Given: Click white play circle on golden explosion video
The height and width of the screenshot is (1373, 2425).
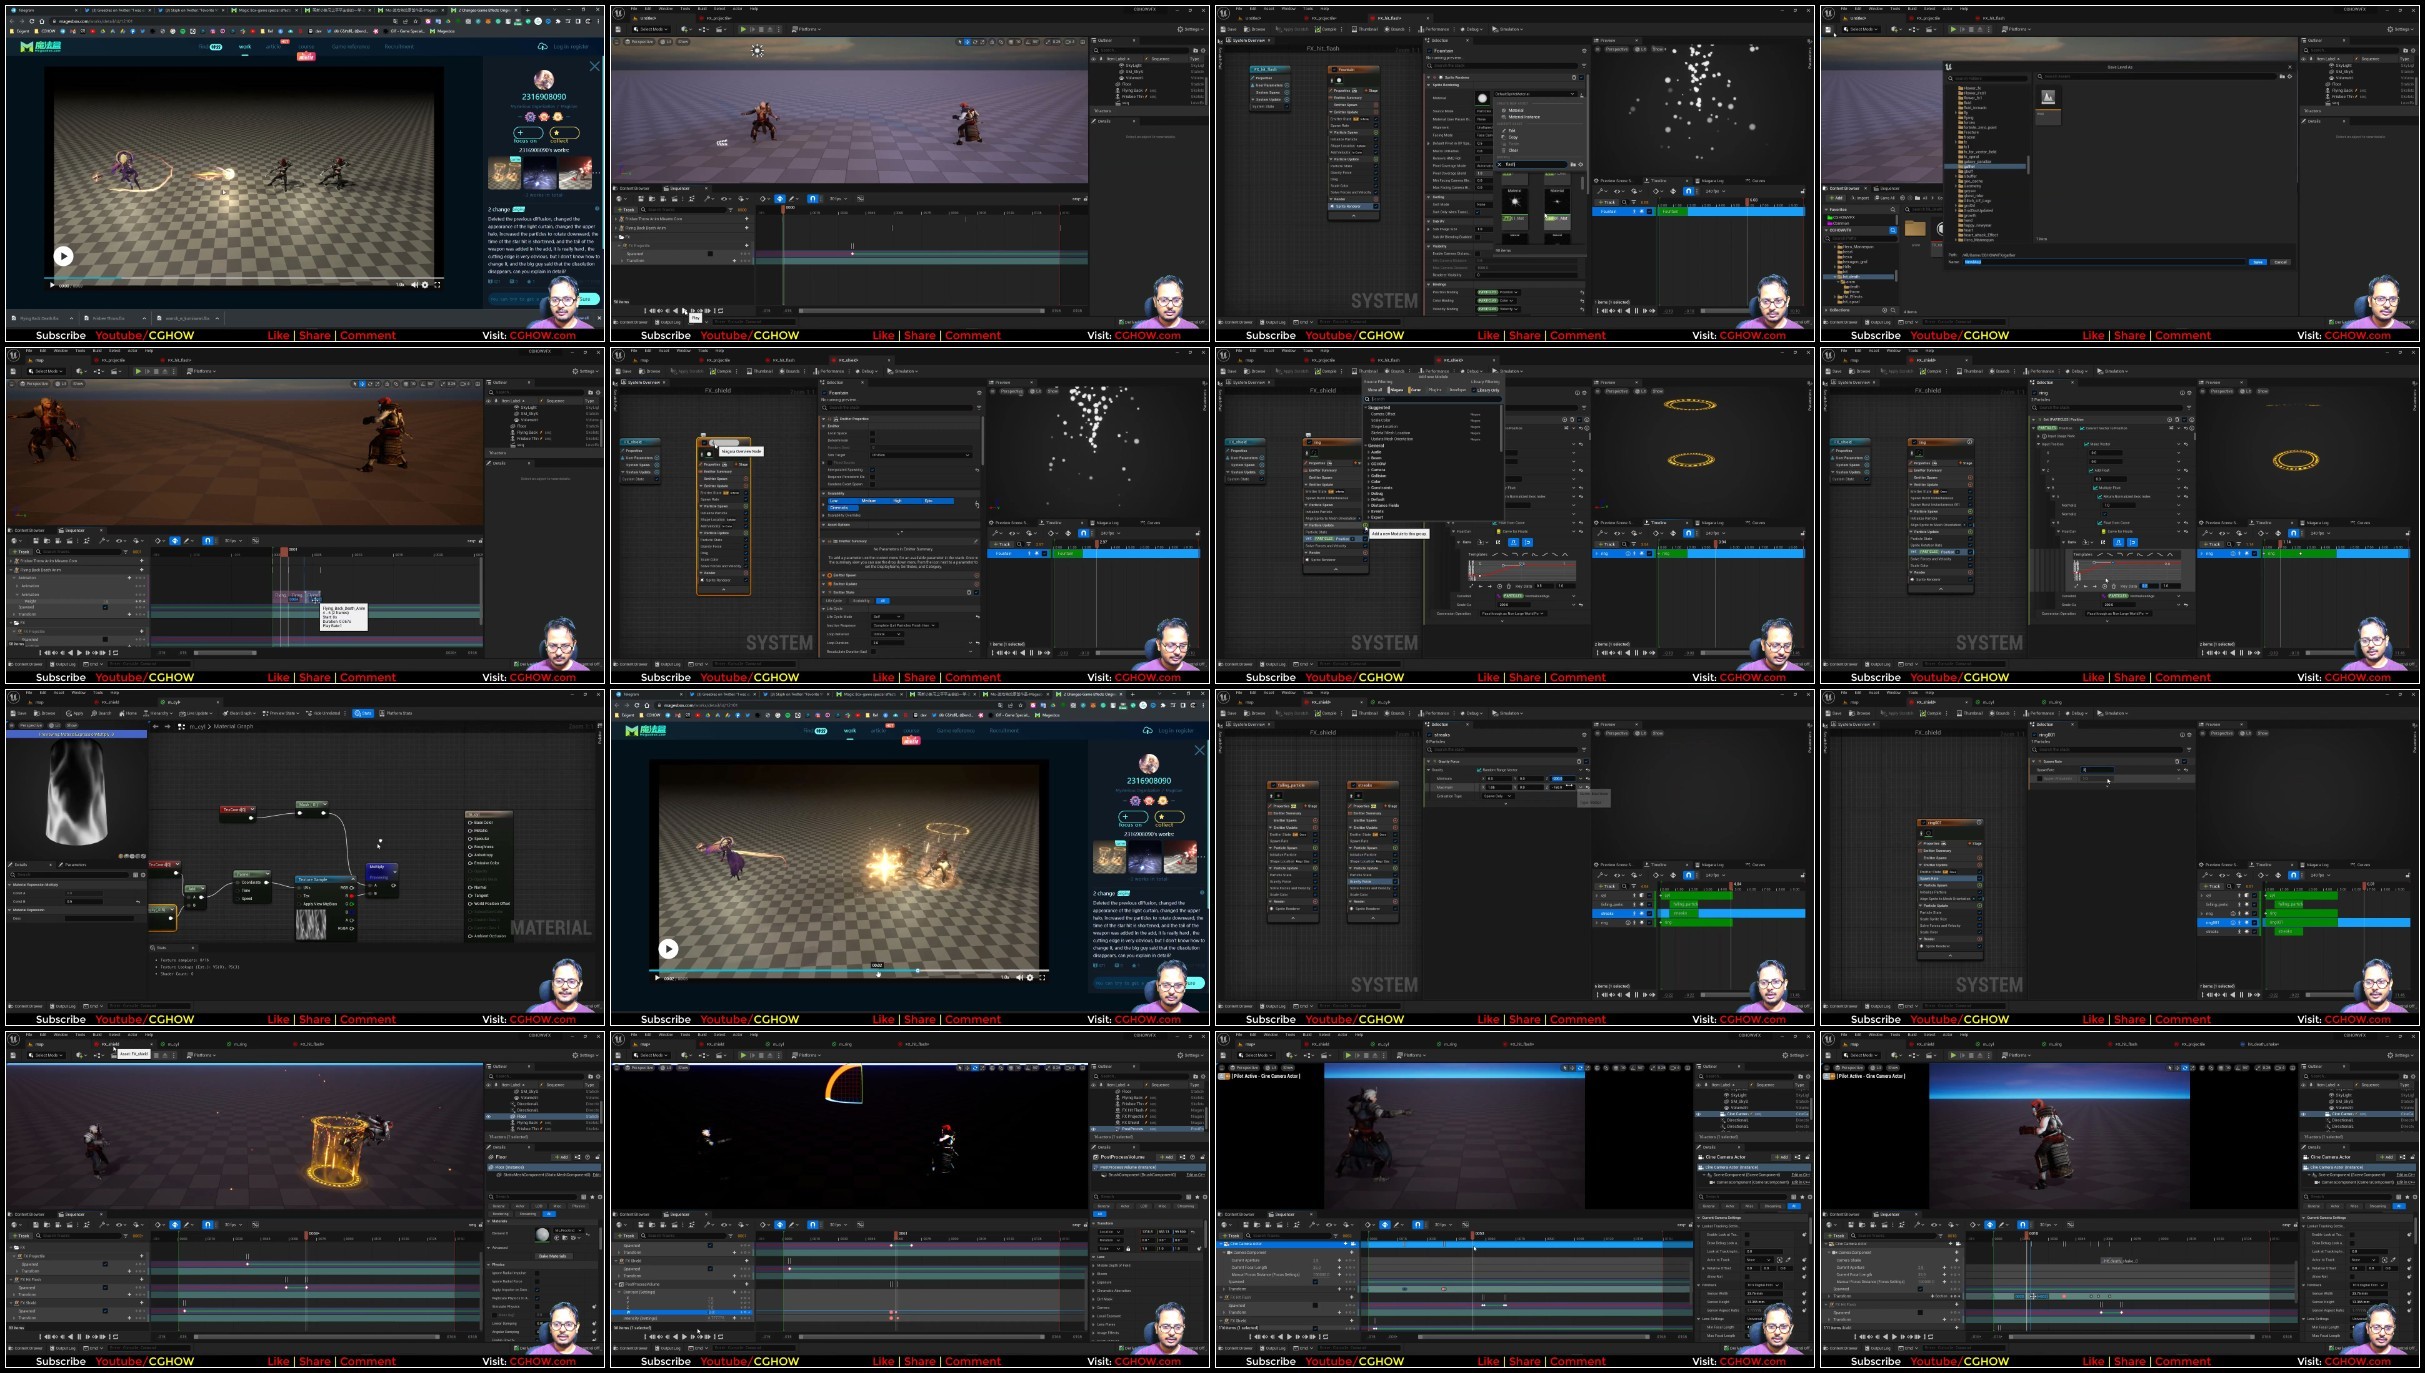Looking at the screenshot, I should click(668, 949).
